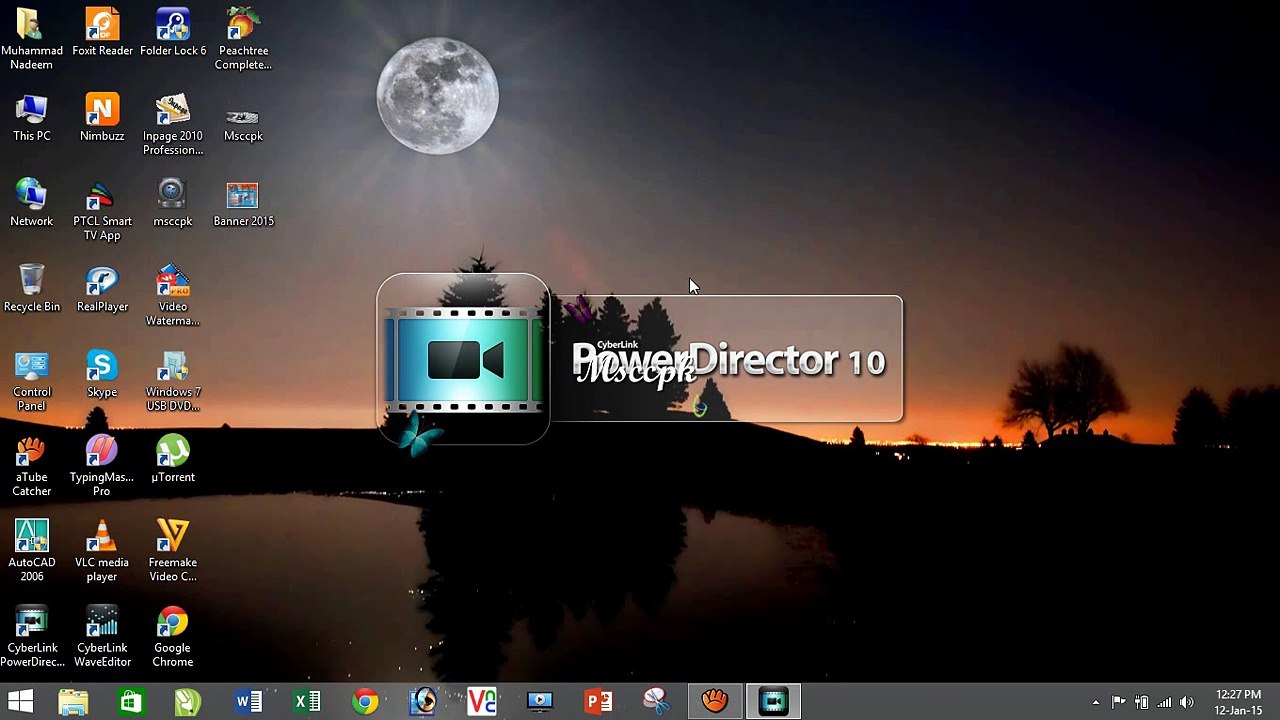Show hidden system tray icons

1095,702
